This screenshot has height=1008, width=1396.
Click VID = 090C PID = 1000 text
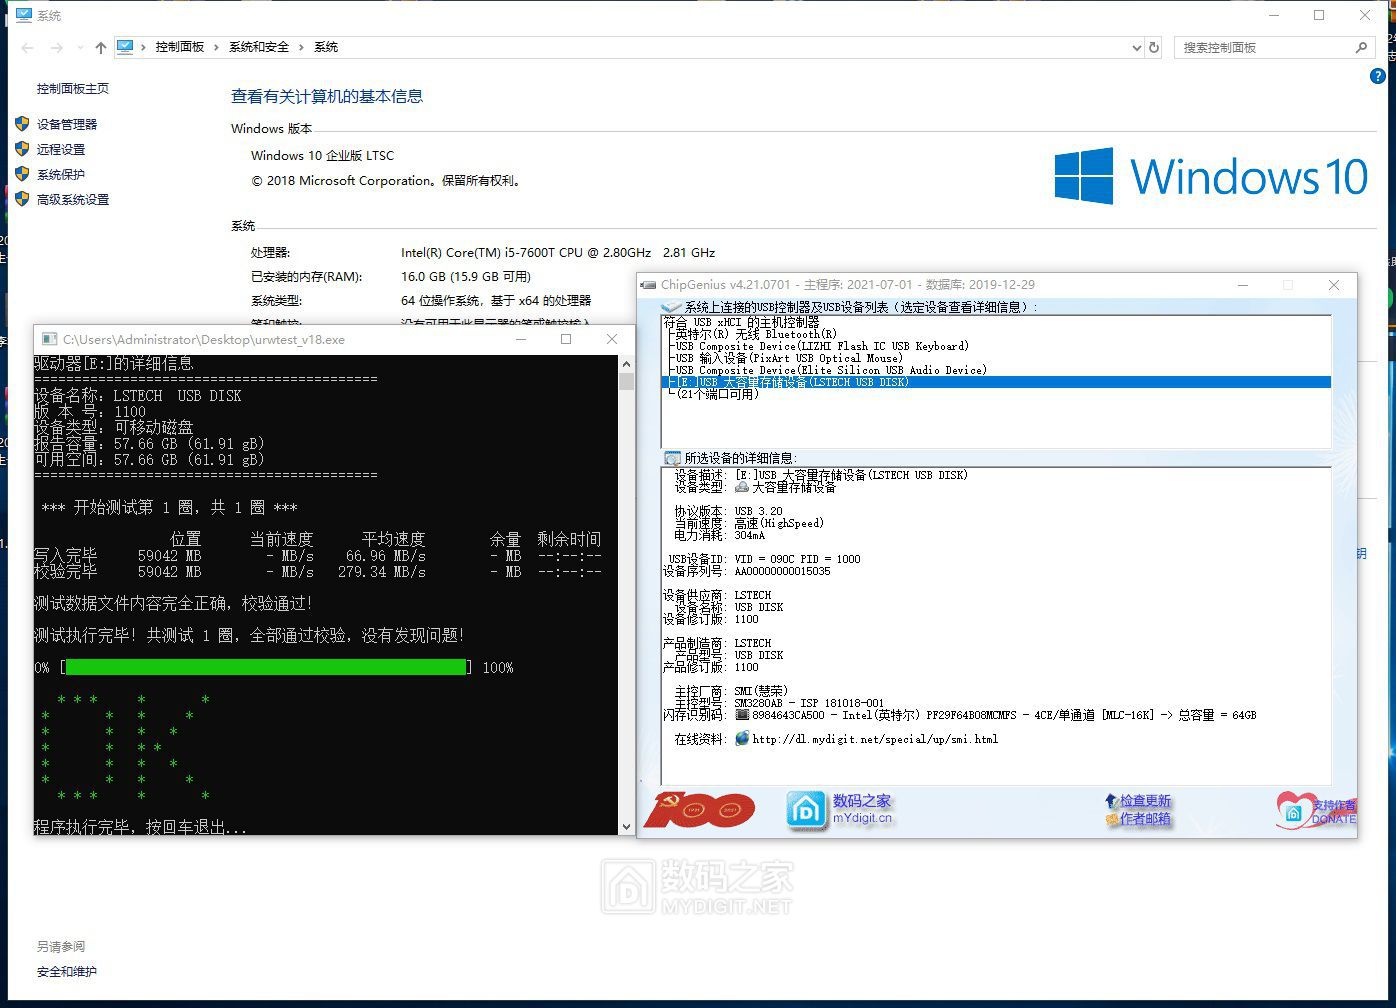(x=797, y=560)
